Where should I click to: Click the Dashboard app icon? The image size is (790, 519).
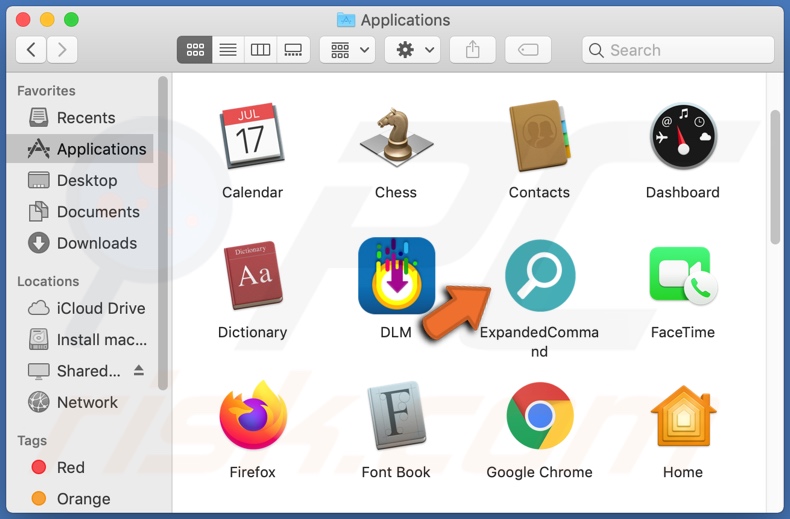pyautogui.click(x=683, y=136)
